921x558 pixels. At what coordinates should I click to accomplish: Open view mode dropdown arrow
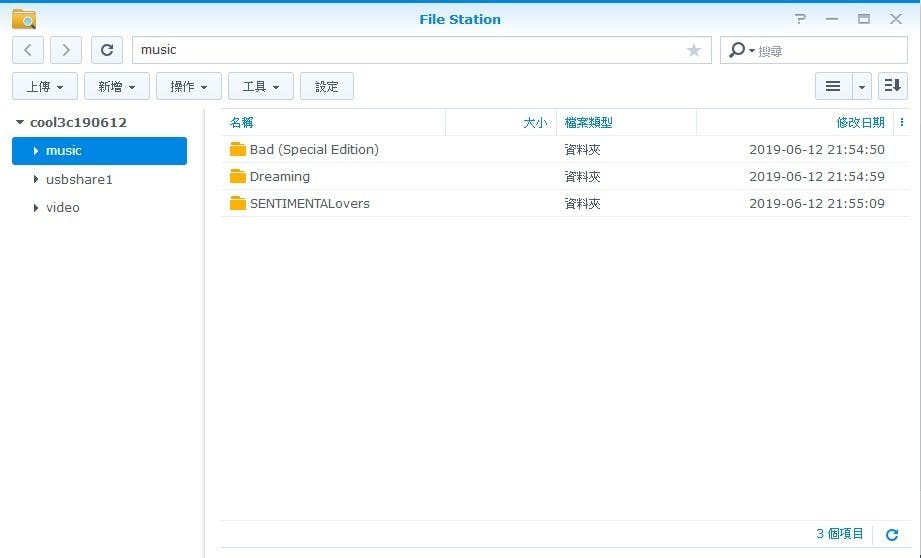click(862, 86)
